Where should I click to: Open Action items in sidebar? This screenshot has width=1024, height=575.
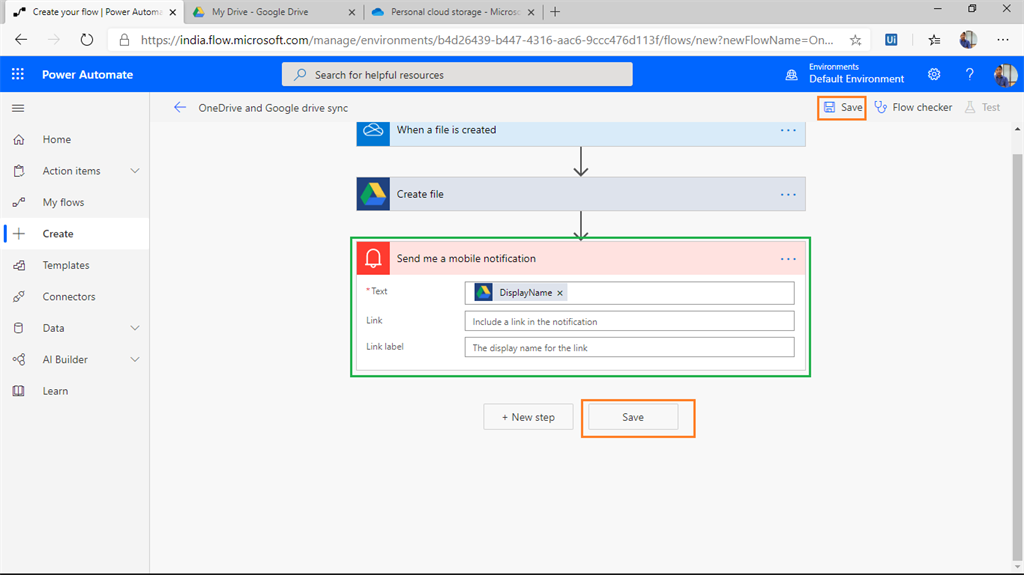pos(71,171)
